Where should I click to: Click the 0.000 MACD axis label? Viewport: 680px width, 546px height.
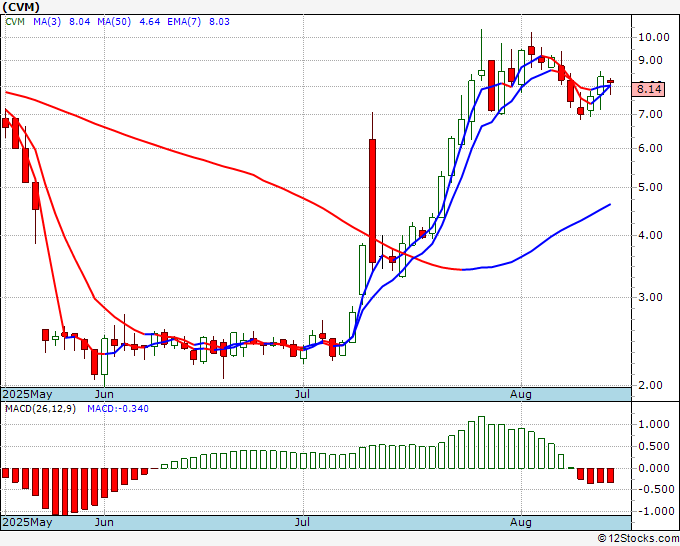(654, 468)
